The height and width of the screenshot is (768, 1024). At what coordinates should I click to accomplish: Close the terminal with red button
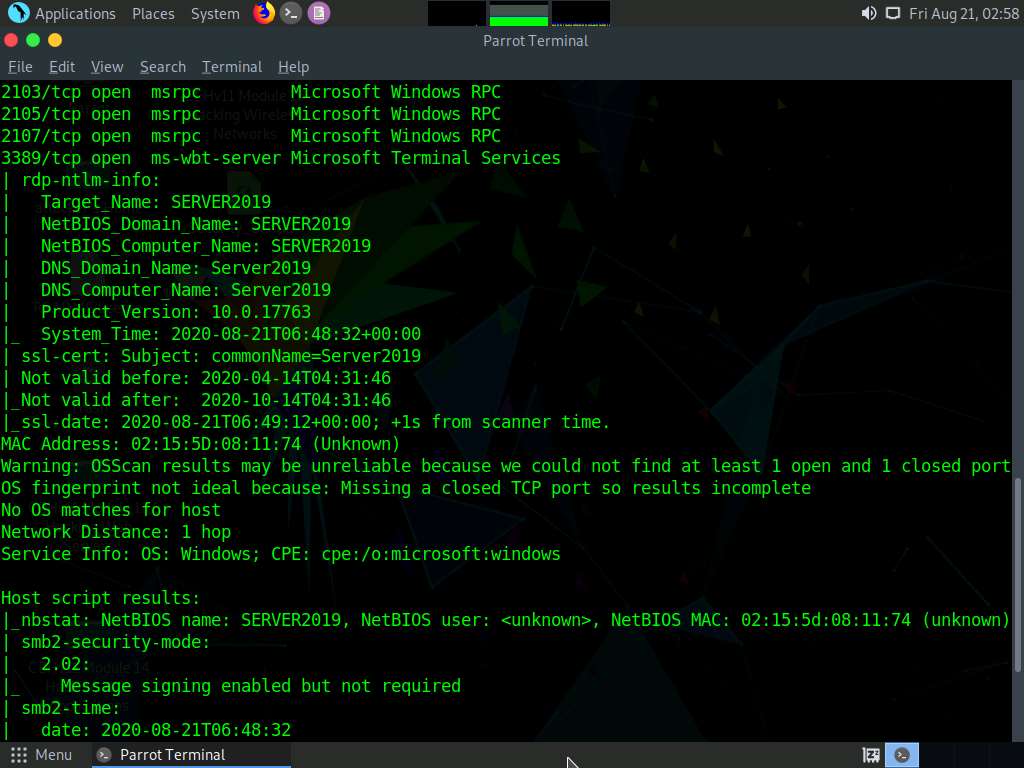tap(11, 40)
